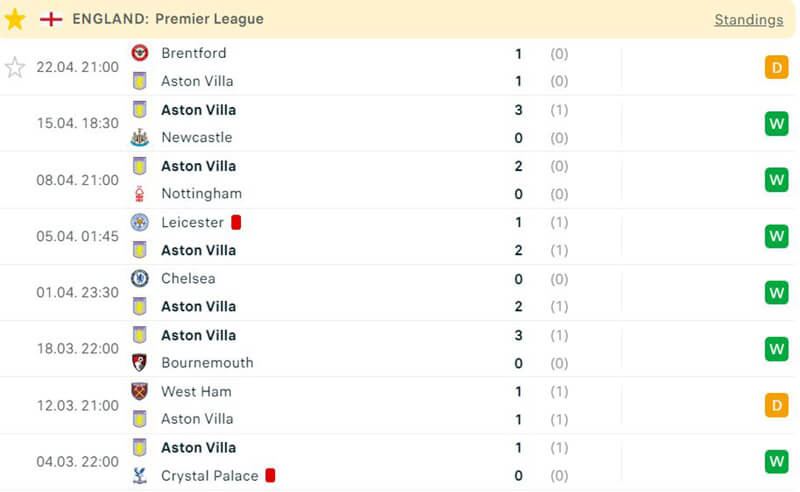Click the Crystal Palace club crest

pos(140,475)
